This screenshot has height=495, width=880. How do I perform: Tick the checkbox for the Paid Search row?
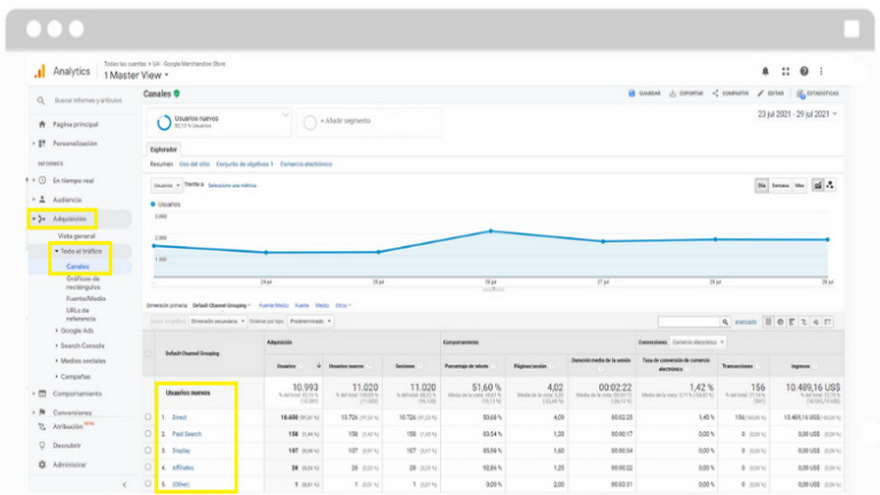pyautogui.click(x=148, y=434)
